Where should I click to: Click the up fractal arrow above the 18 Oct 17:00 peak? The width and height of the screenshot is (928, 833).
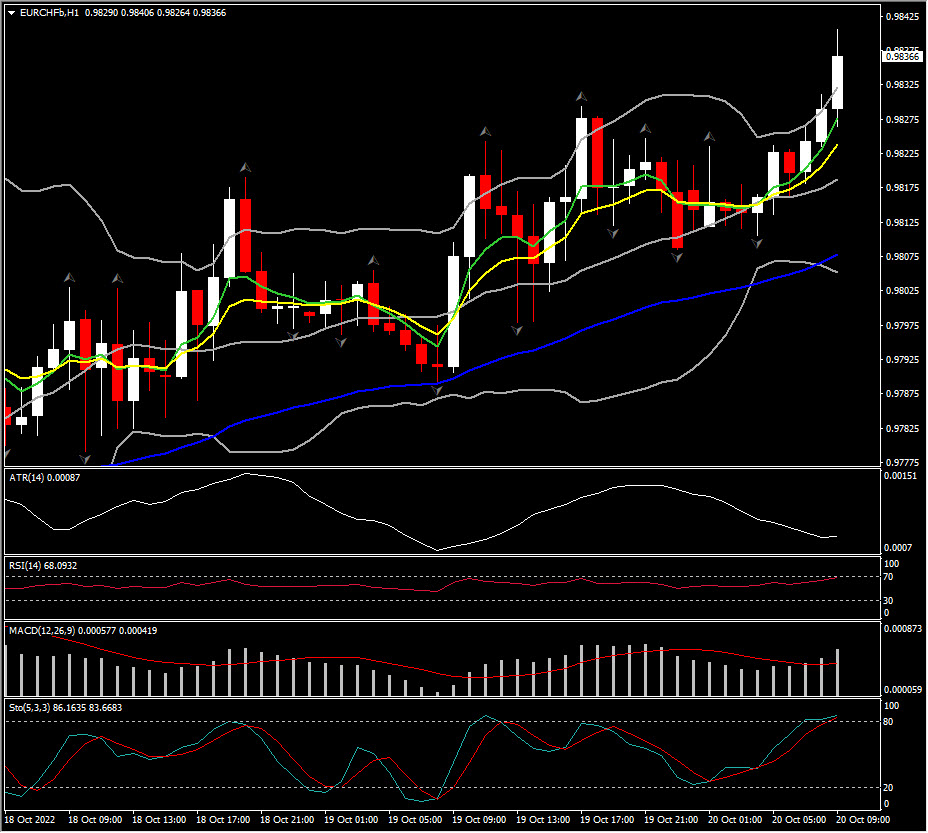pyautogui.click(x=245, y=167)
